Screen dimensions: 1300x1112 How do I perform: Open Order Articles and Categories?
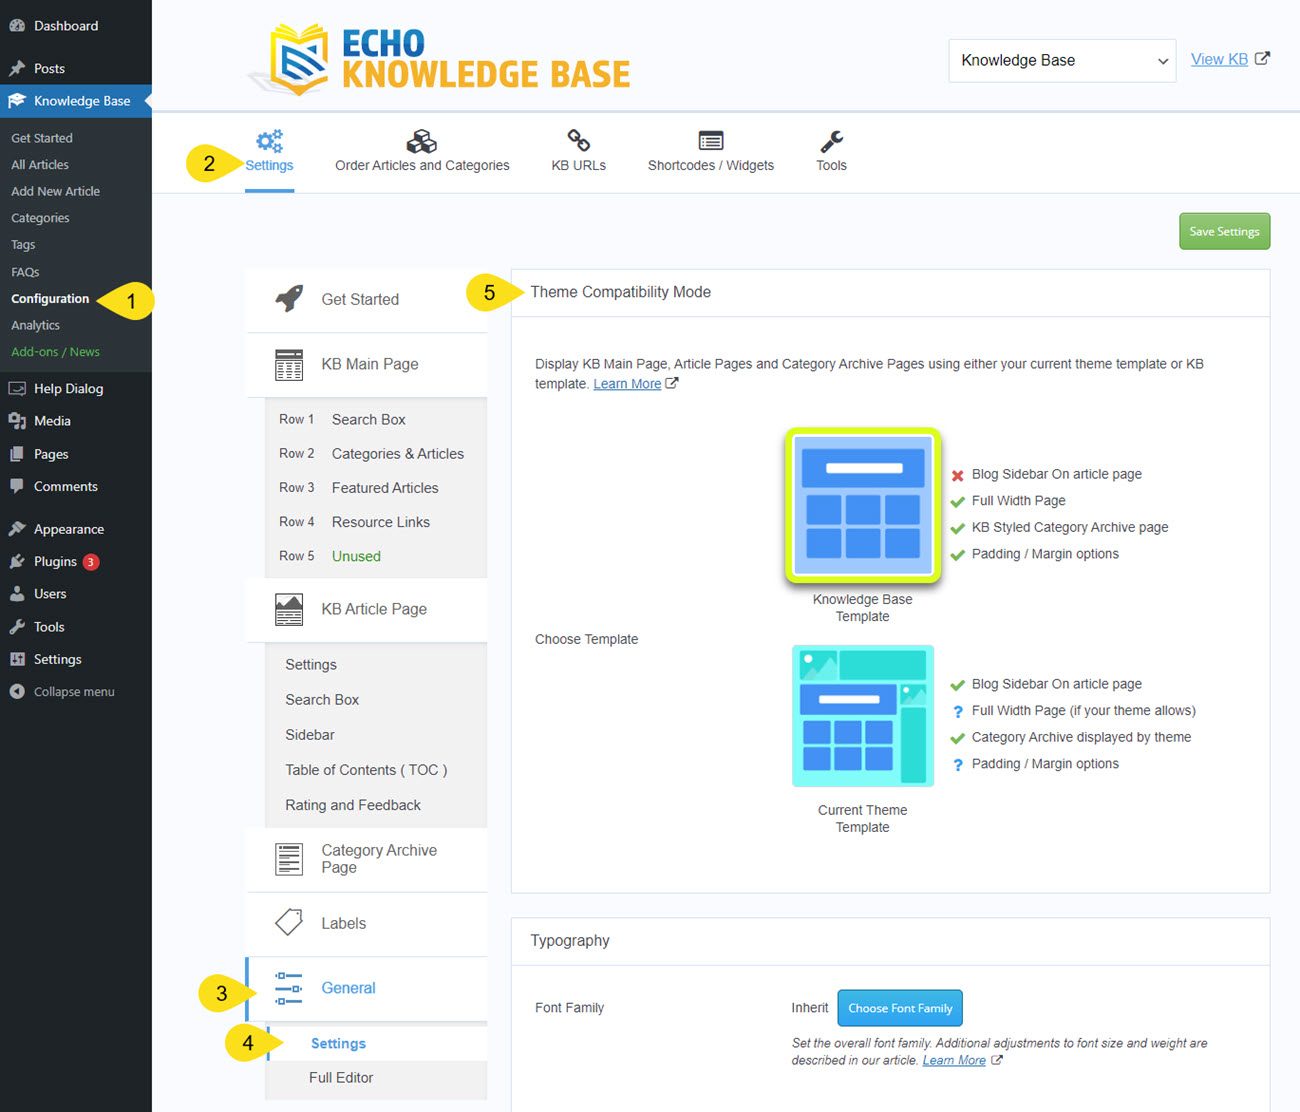click(x=421, y=150)
